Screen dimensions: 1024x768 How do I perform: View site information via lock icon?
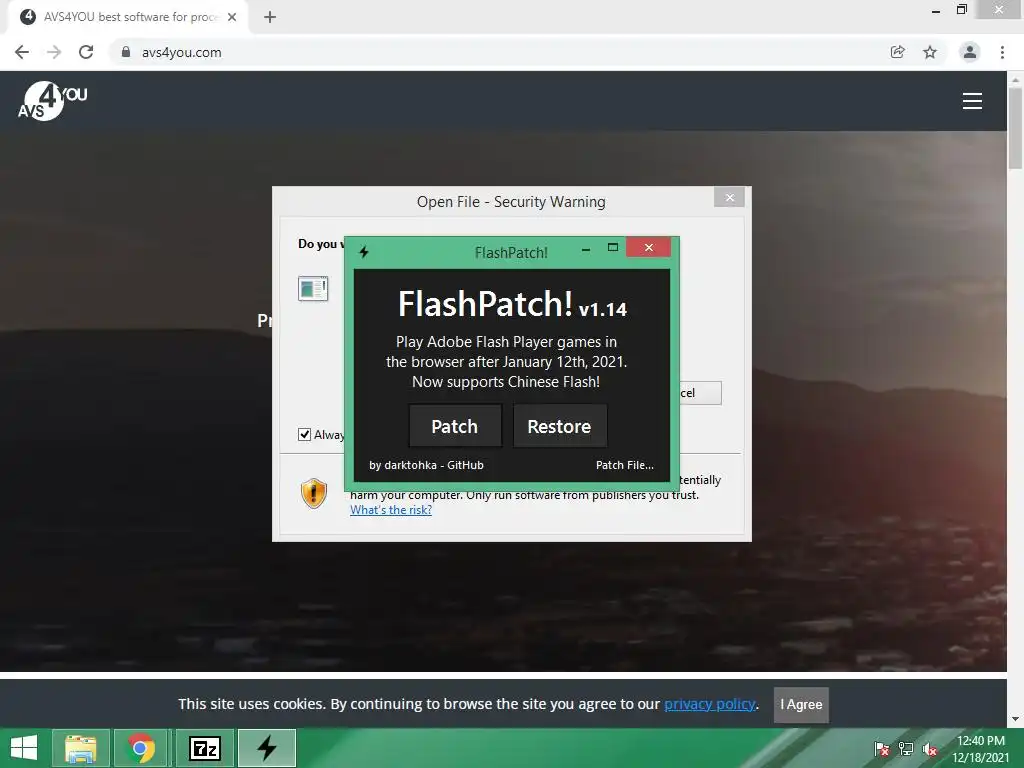[126, 52]
